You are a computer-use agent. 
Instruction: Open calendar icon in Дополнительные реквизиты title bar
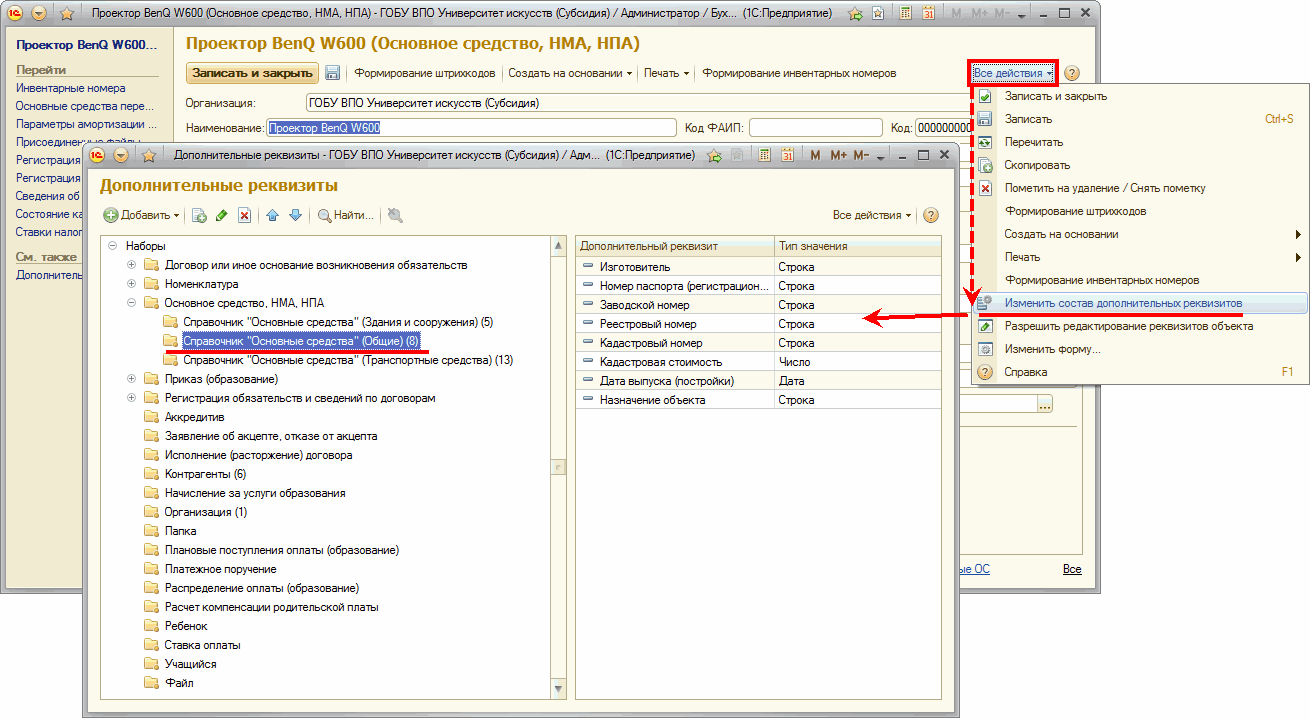pyautogui.click(x=787, y=156)
